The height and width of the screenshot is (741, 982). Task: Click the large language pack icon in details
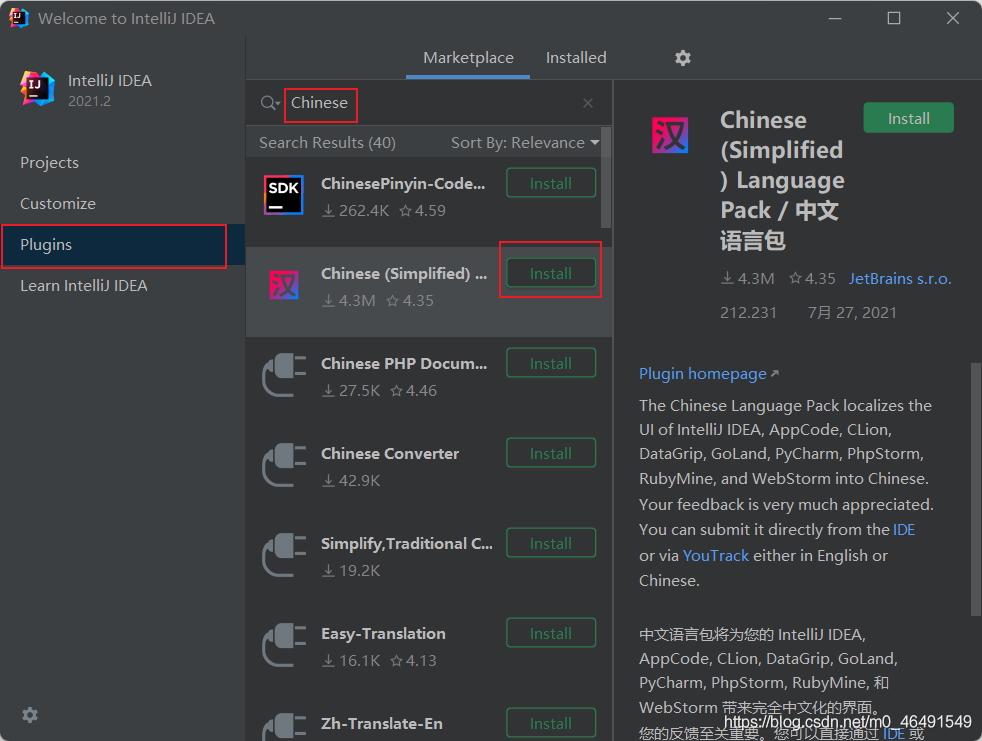[x=670, y=135]
